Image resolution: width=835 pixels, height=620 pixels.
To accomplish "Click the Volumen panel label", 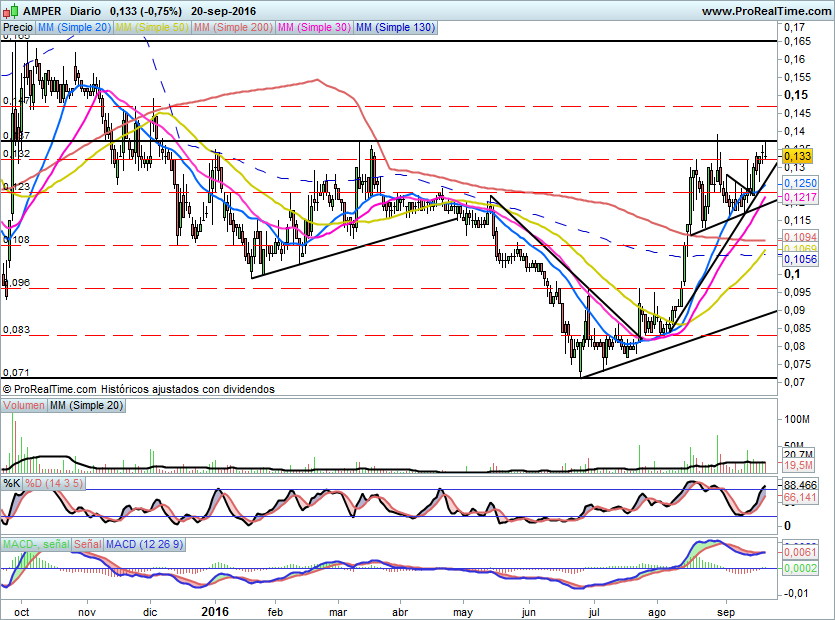I will point(24,405).
